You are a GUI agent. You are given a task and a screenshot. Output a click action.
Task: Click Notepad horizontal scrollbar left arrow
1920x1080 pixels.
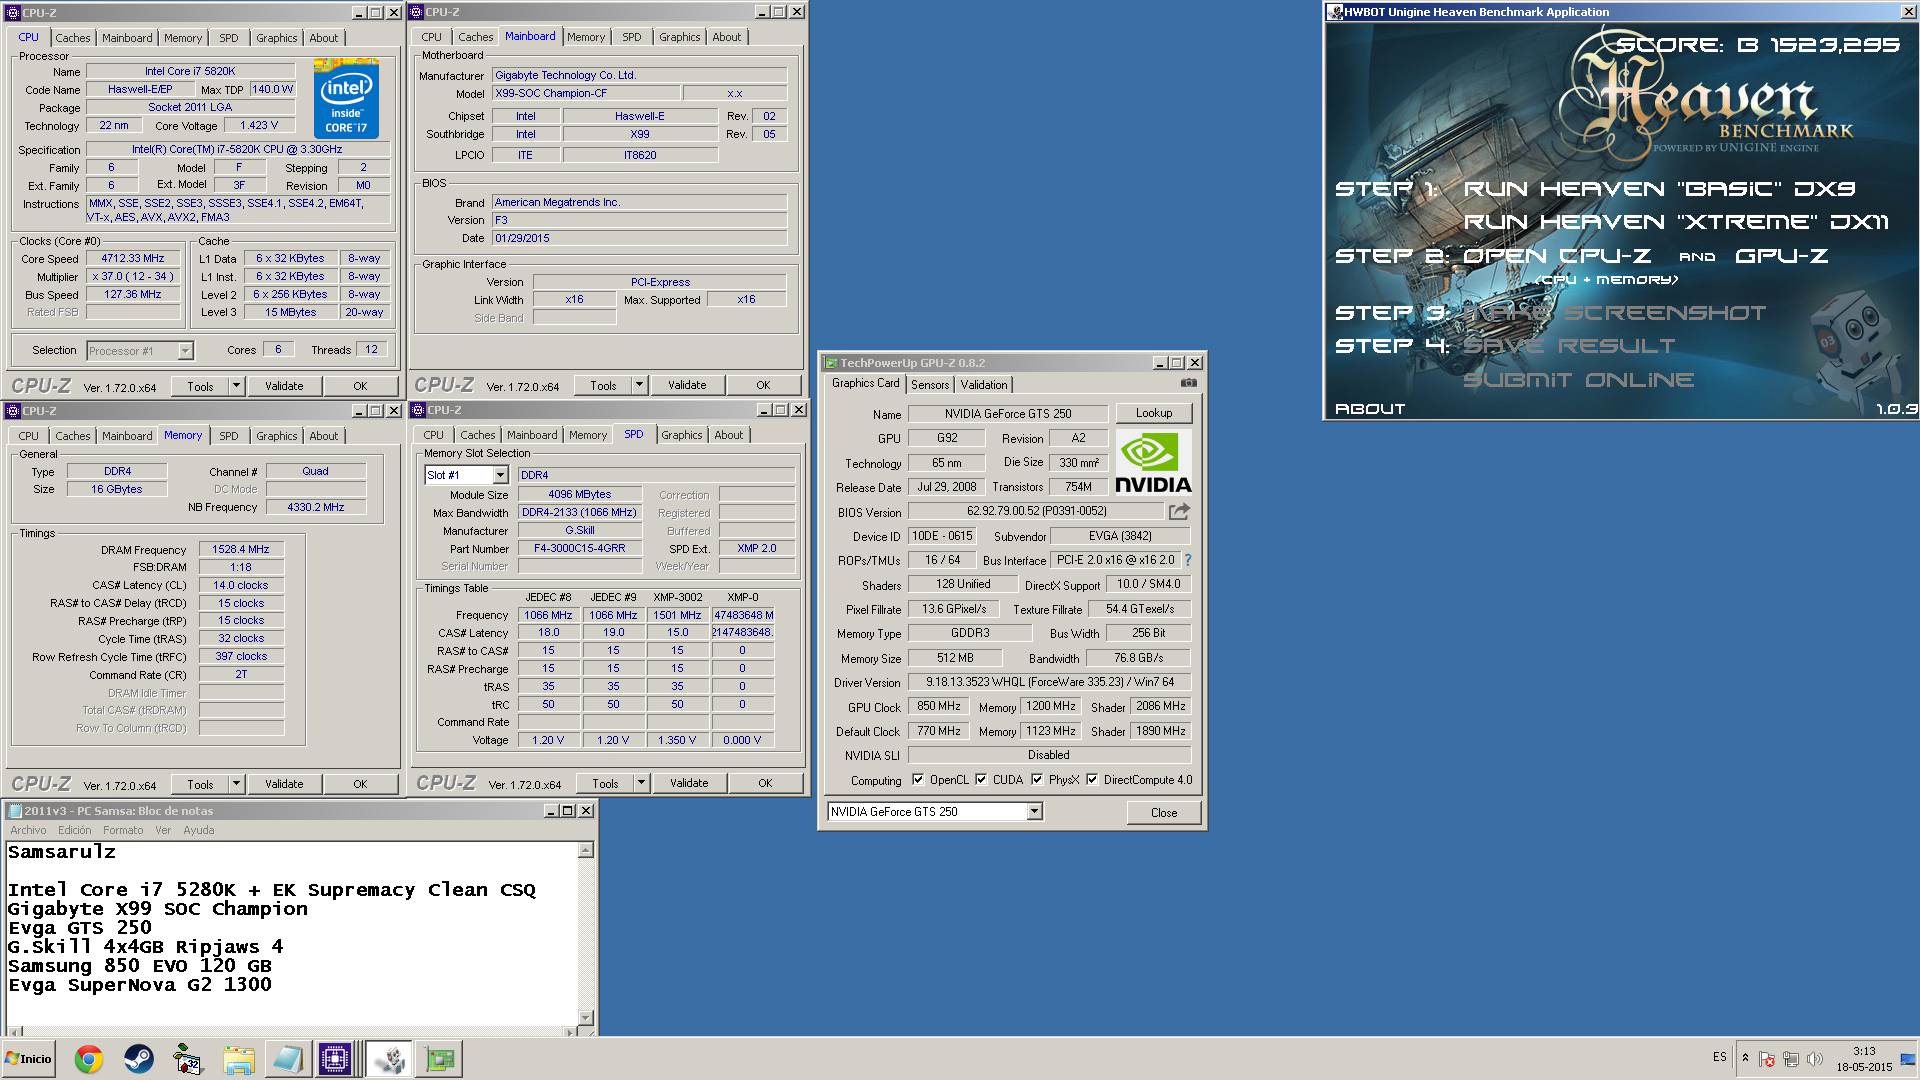(13, 1031)
